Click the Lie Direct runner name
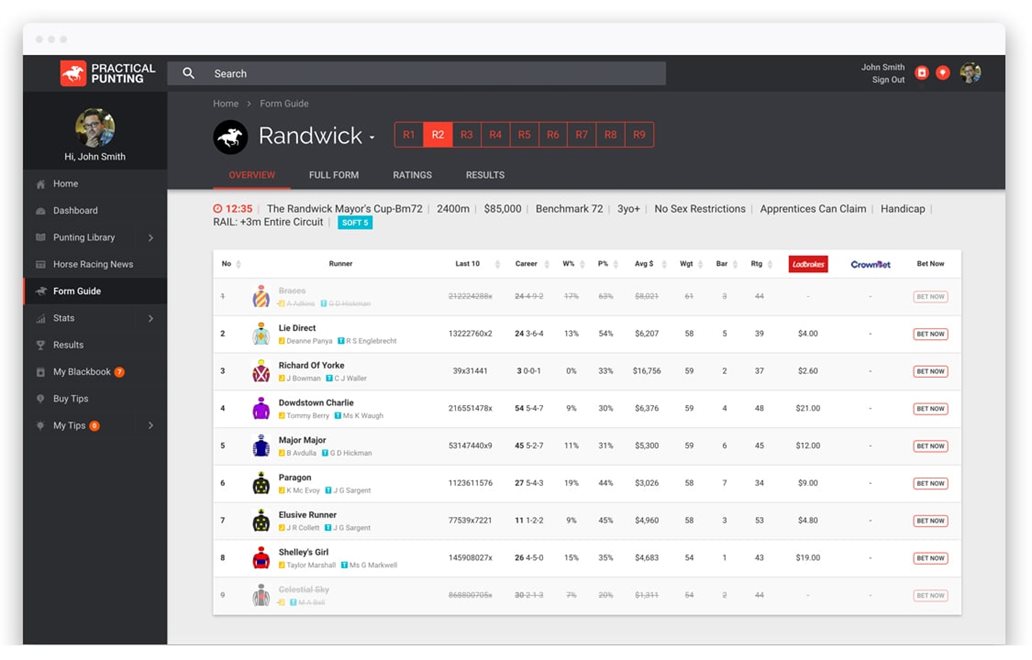1032x660 pixels. tap(297, 328)
